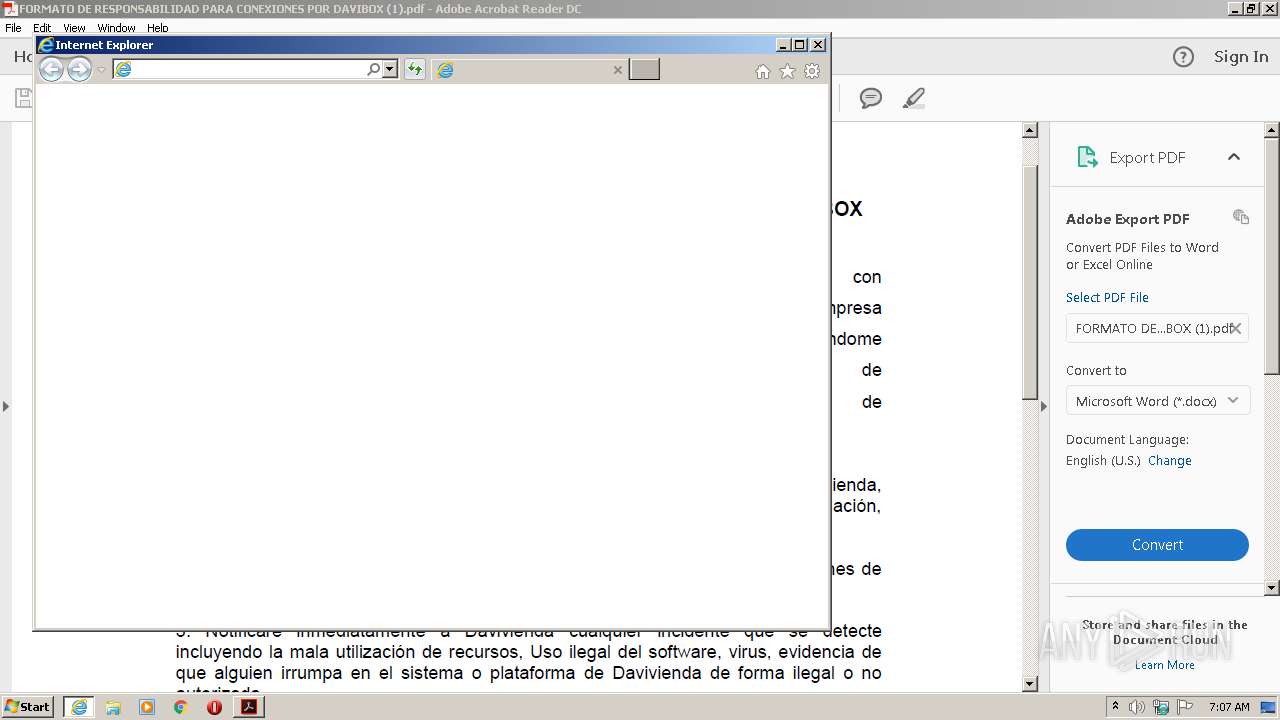The image size is (1280, 720).
Task: Close the current Internet Explorer tab
Action: click(617, 70)
